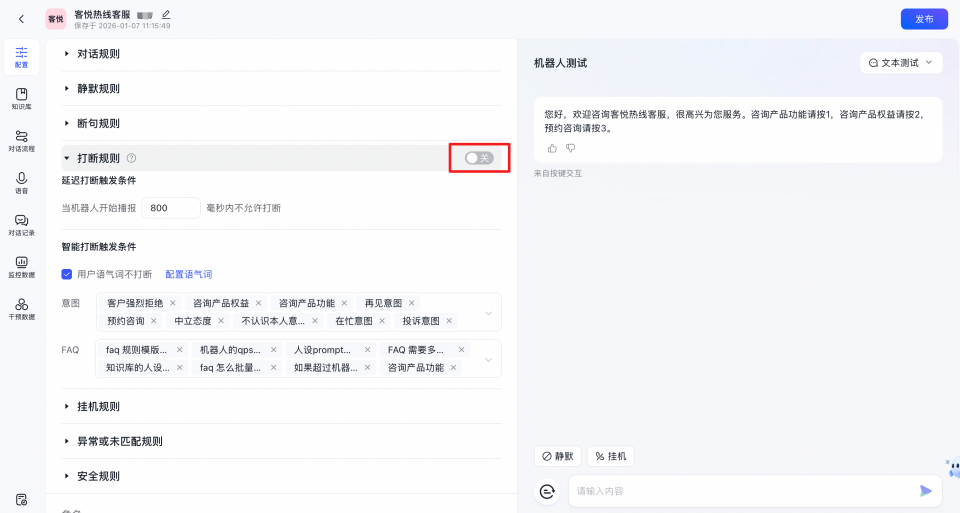Viewport: 960px width, 513px height.
Task: Open the 监控数据 sidebar section
Action: 21,266
